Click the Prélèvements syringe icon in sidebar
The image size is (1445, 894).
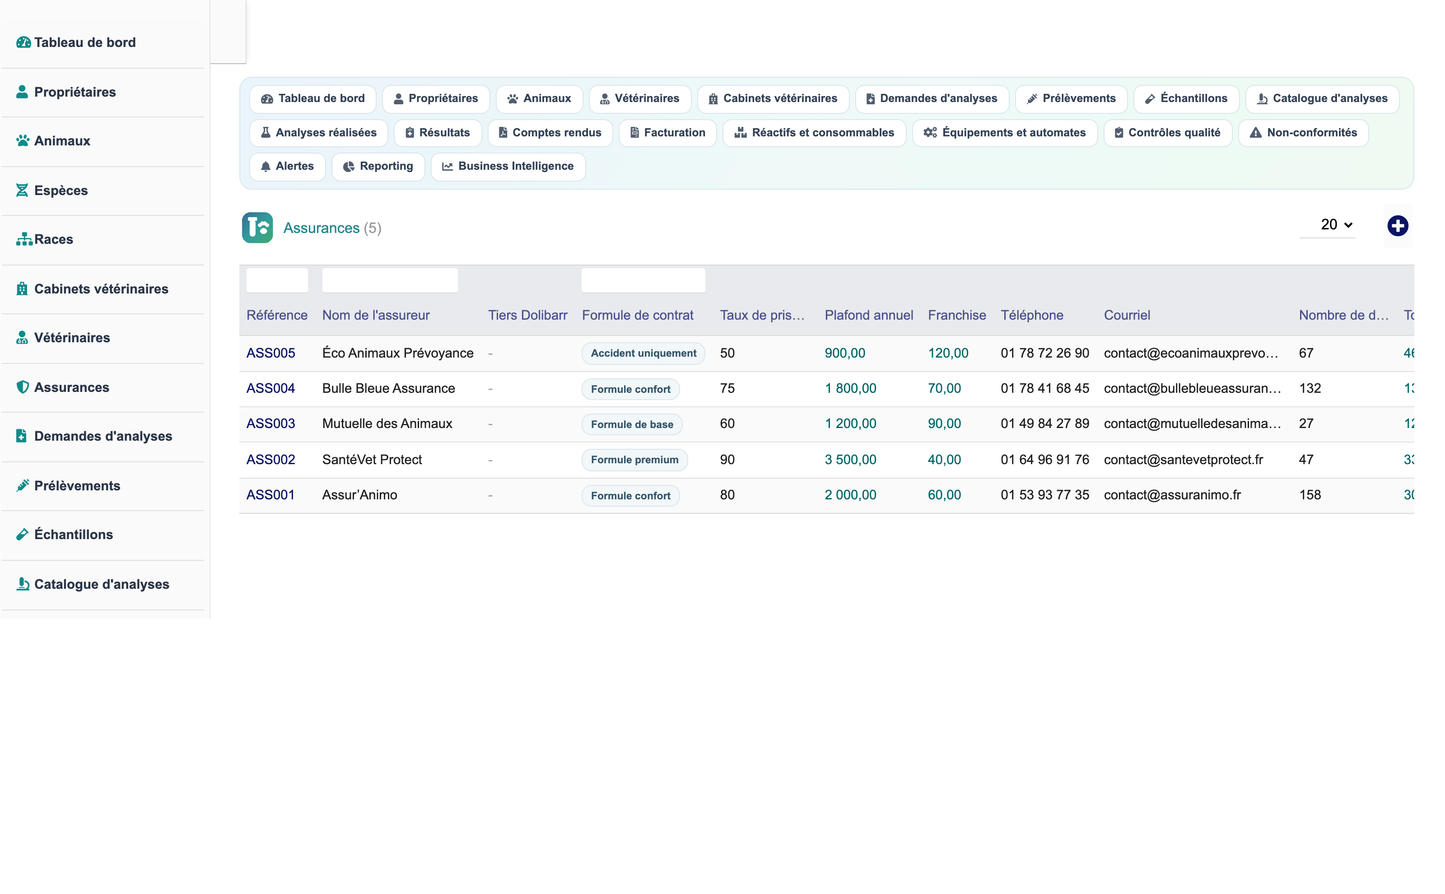(x=22, y=485)
